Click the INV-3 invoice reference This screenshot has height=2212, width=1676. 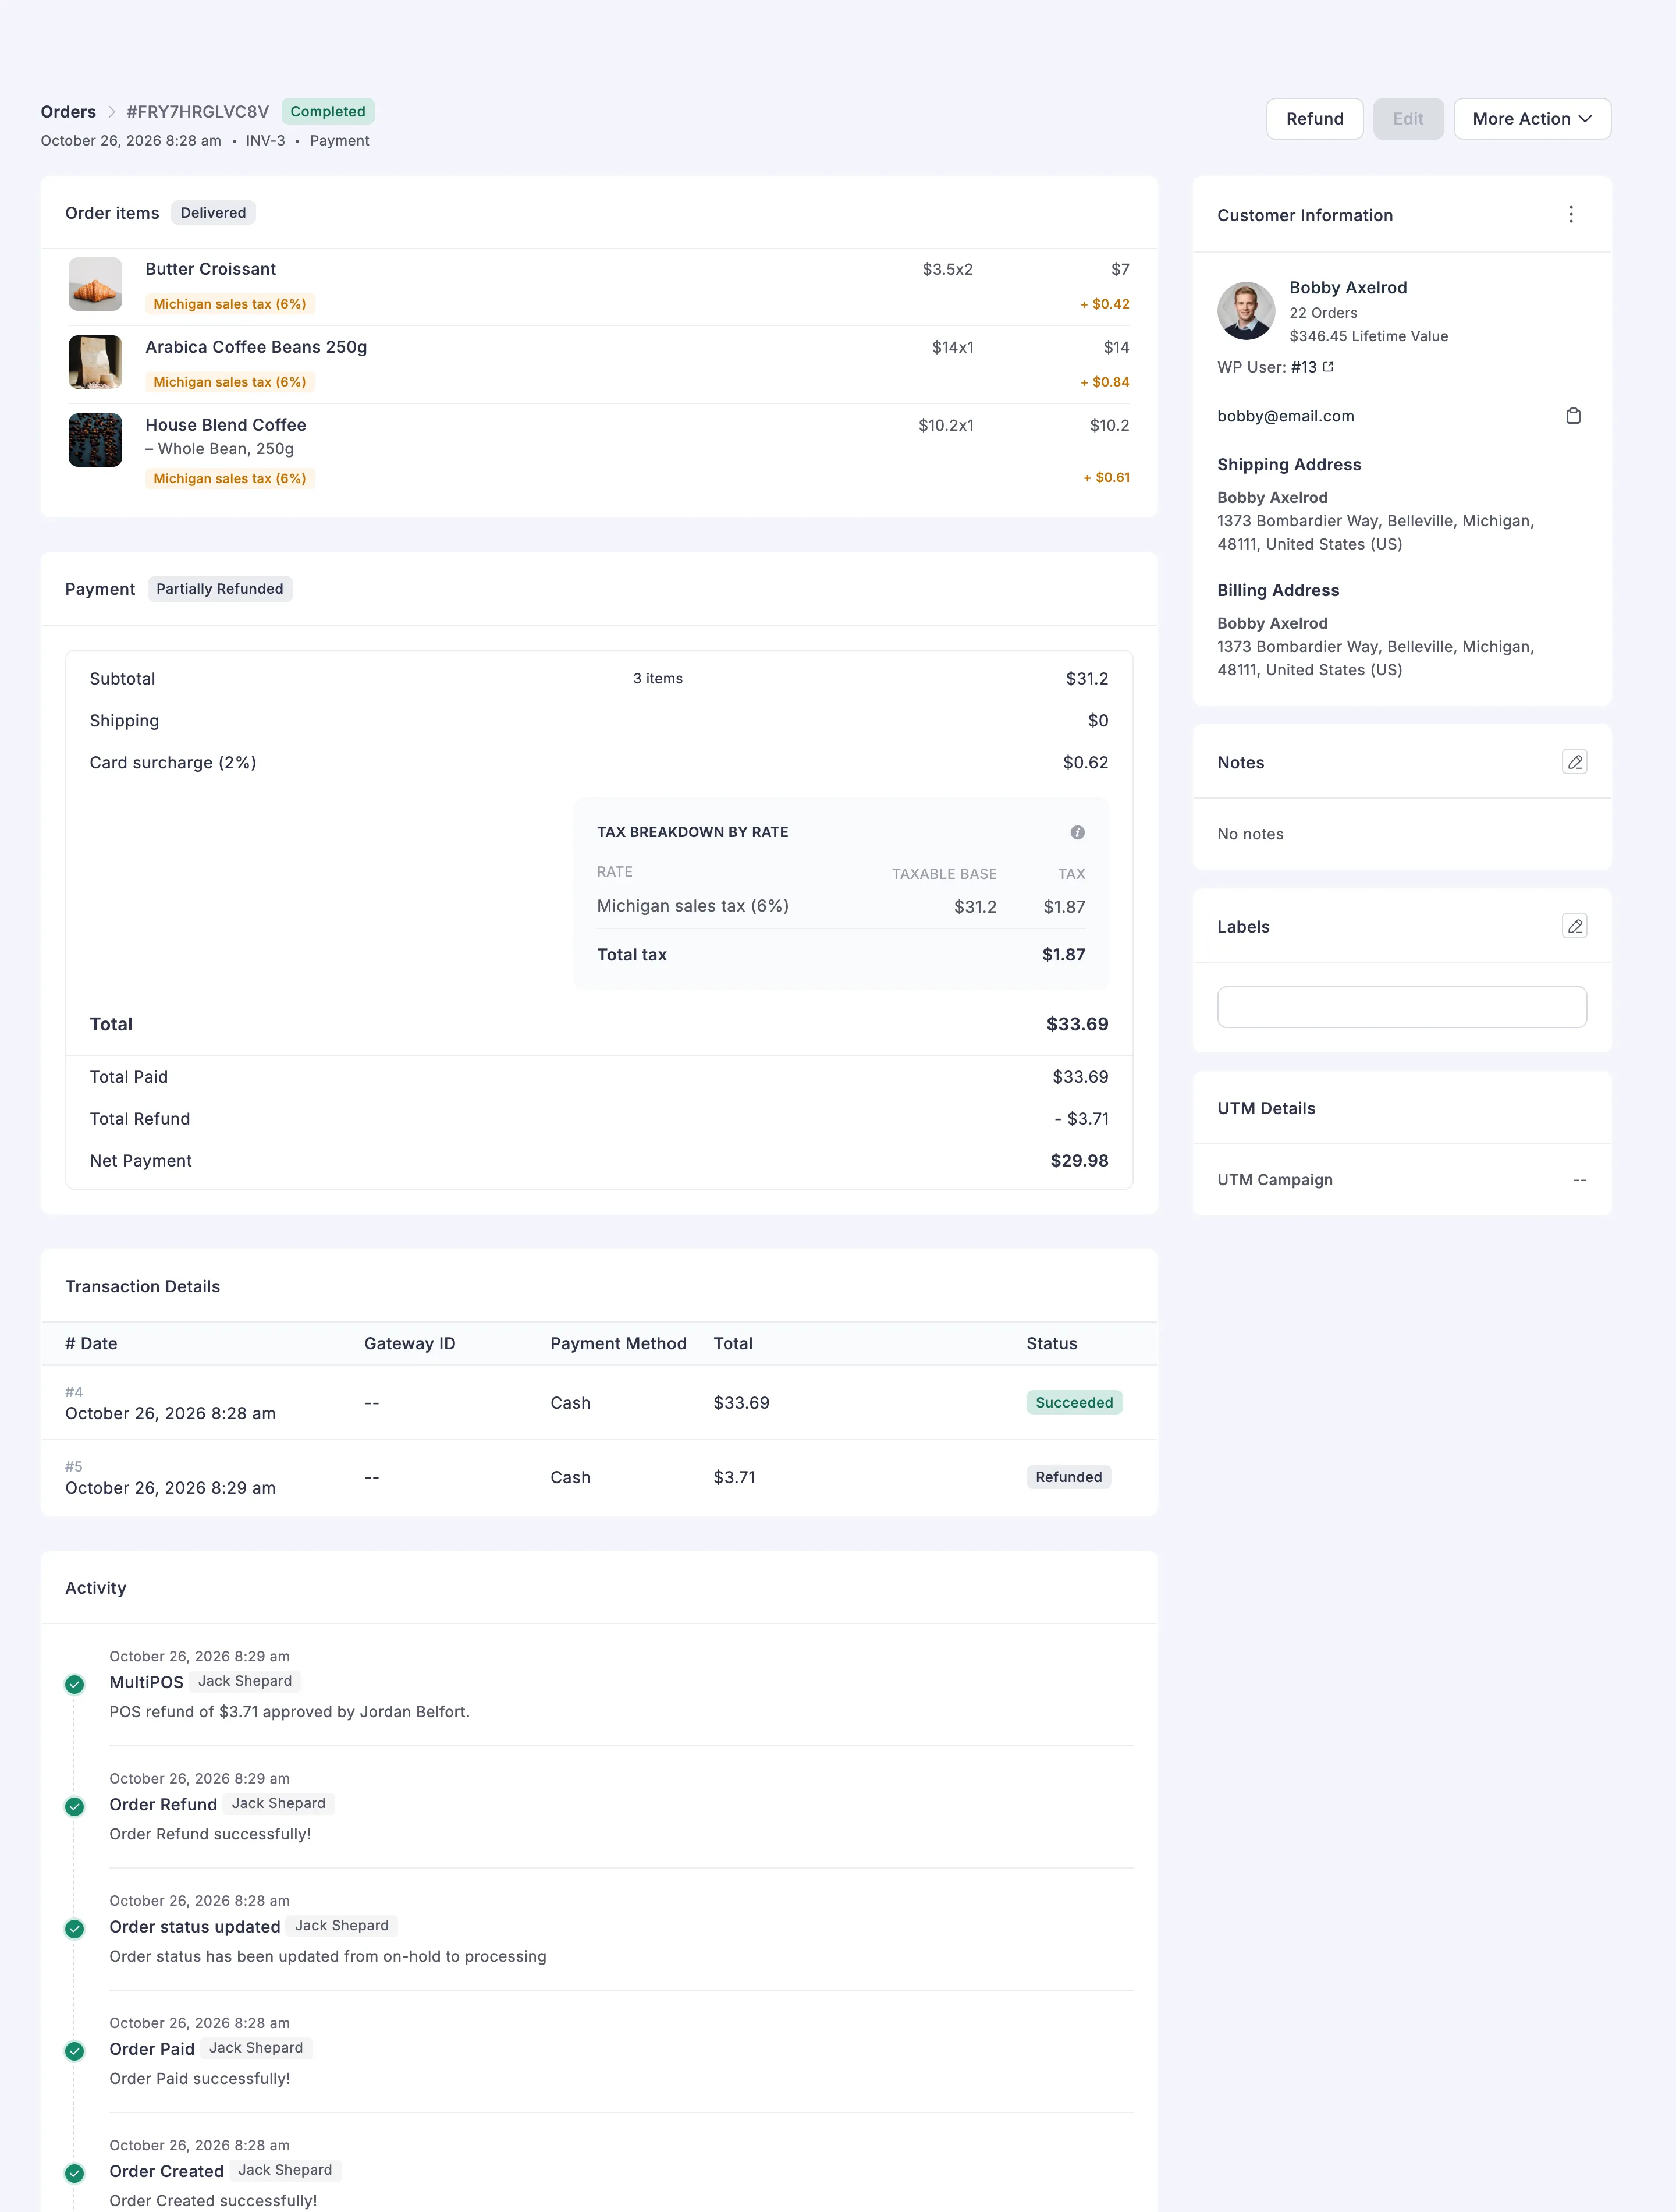click(265, 141)
